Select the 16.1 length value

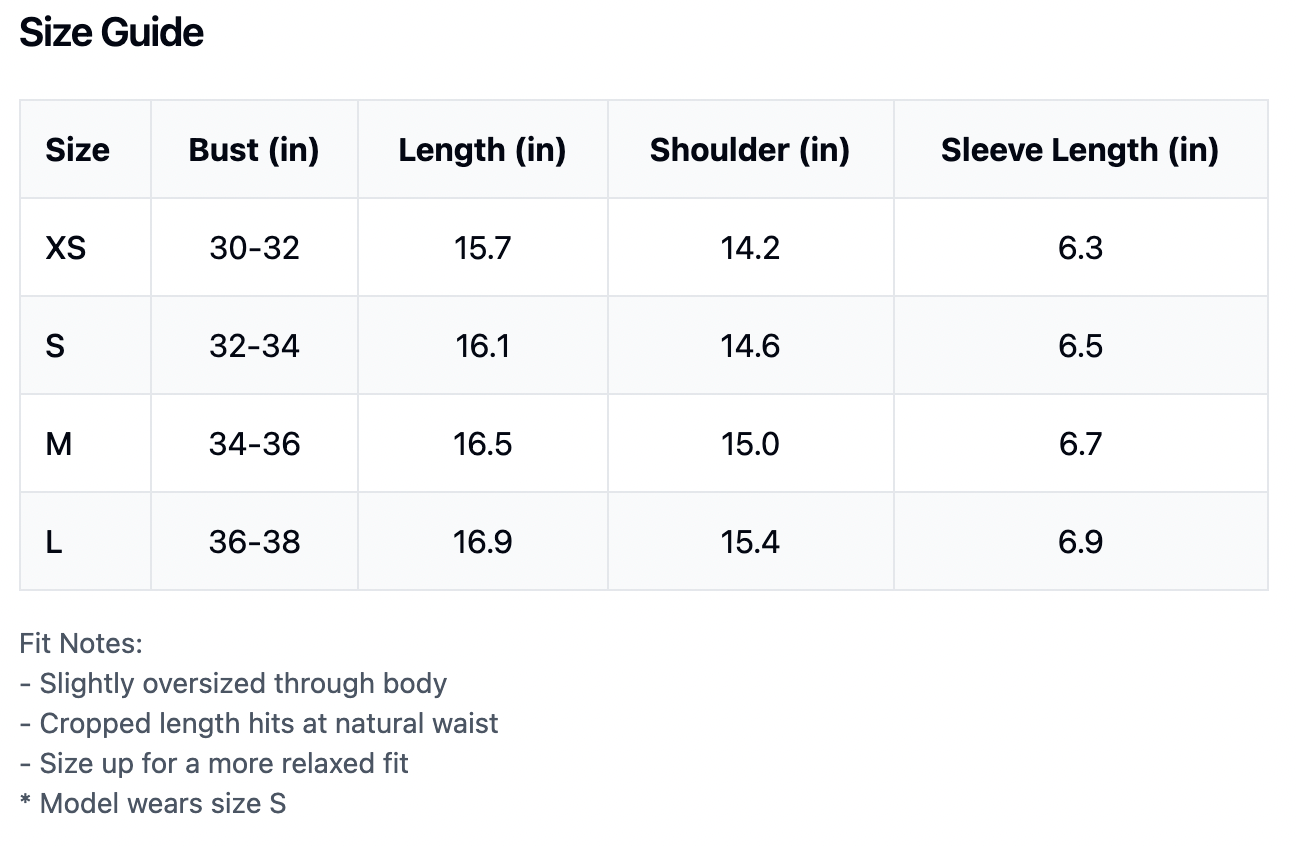click(482, 346)
